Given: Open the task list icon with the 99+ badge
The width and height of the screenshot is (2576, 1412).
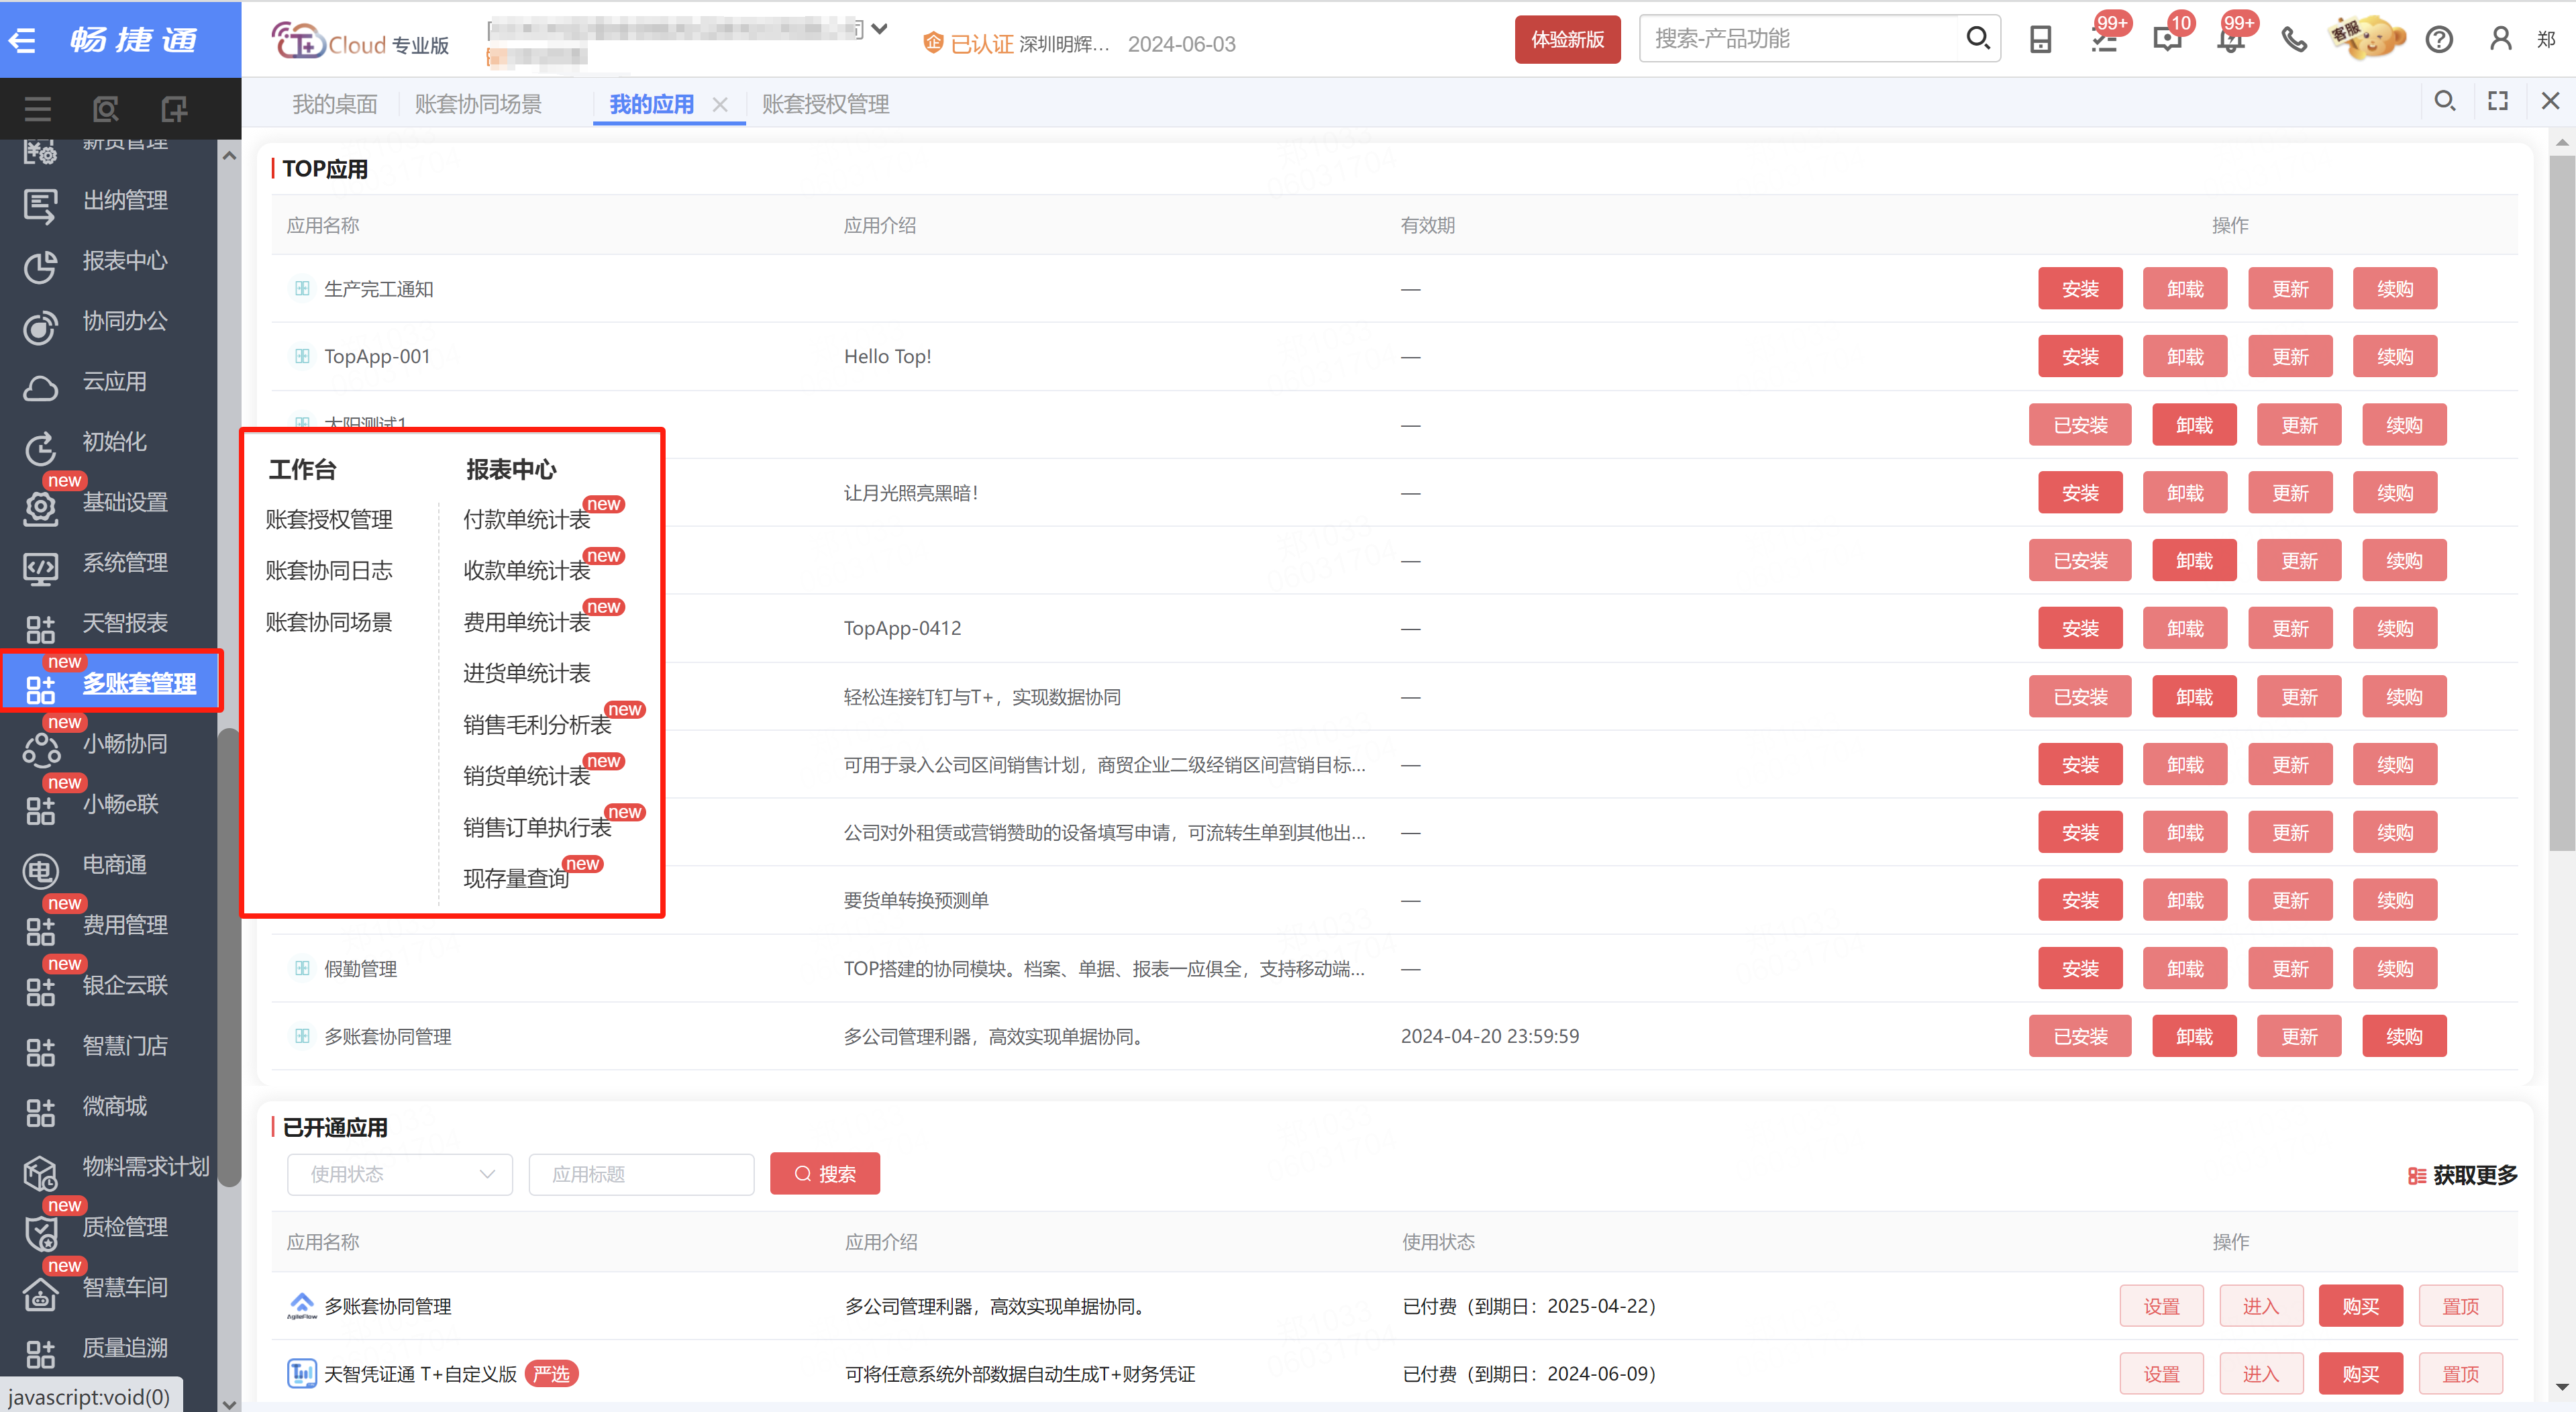Looking at the screenshot, I should click(x=2104, y=40).
